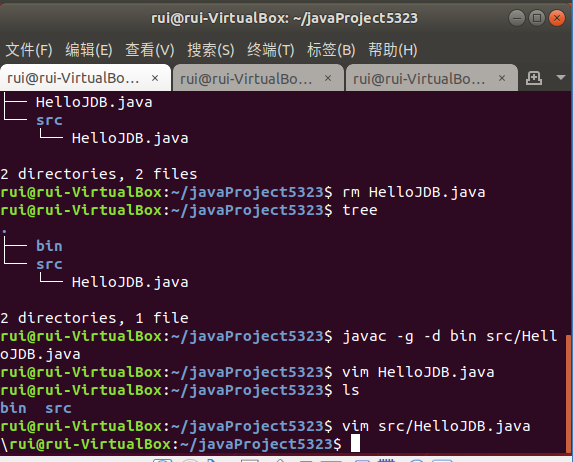Maximize the terminal window
This screenshot has height=462, width=573.
[x=537, y=18]
